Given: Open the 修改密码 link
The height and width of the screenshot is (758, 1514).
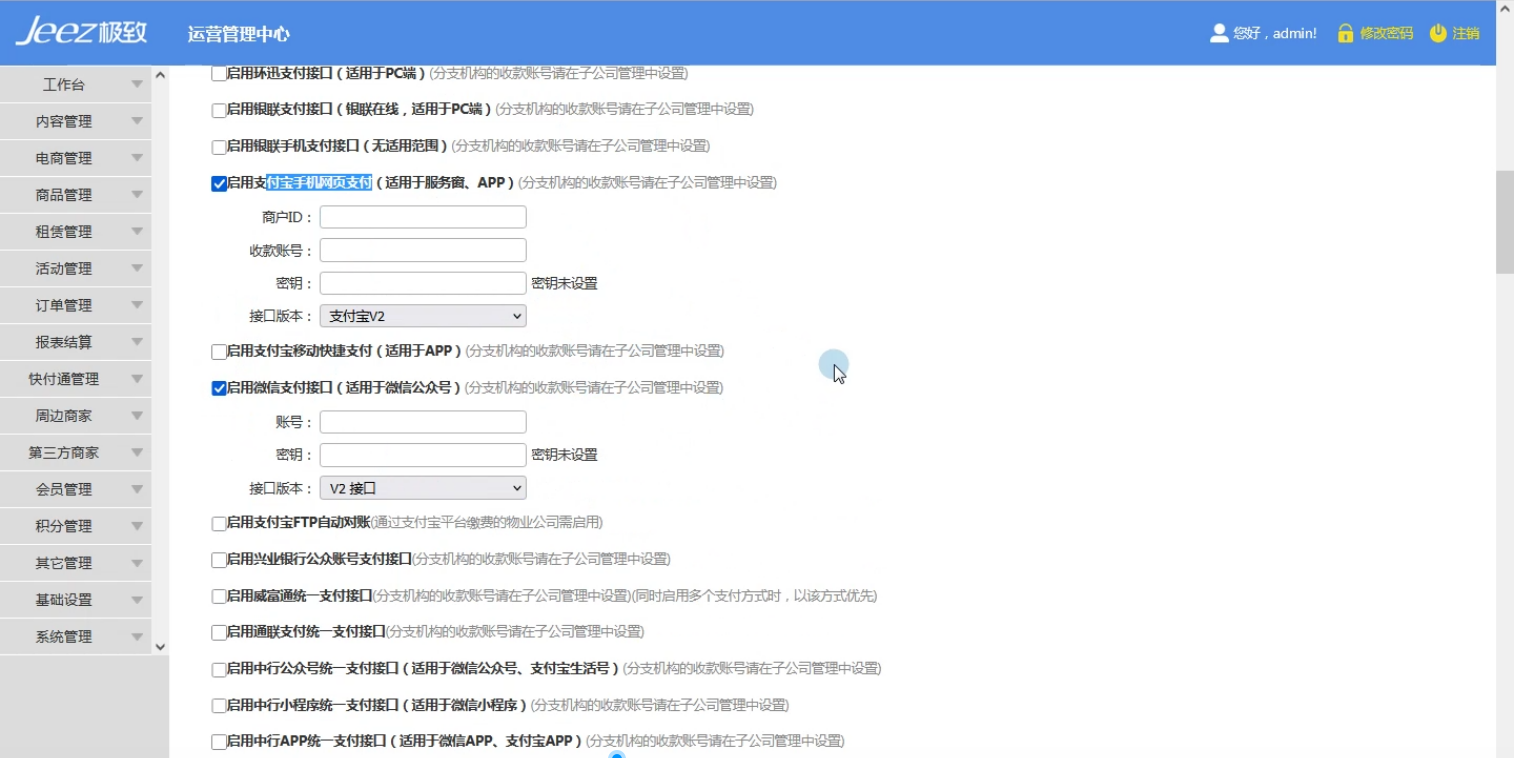Looking at the screenshot, I should pos(1386,33).
